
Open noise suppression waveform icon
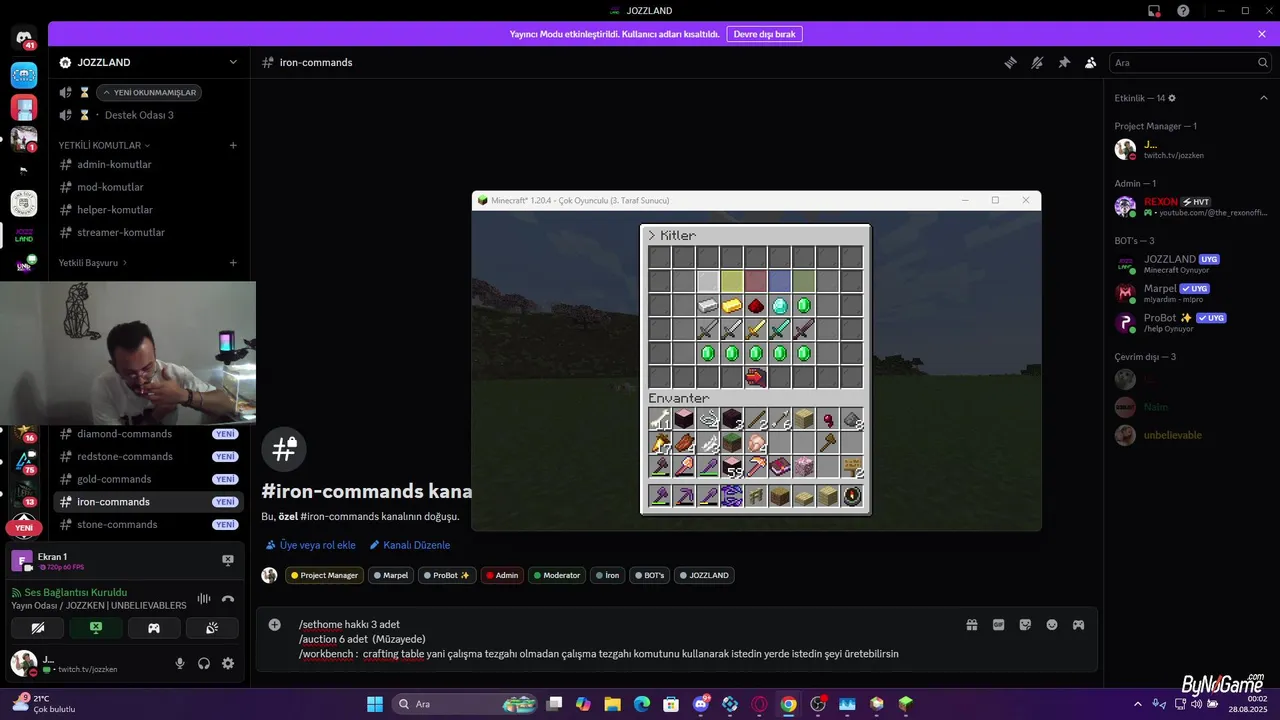[x=204, y=598]
